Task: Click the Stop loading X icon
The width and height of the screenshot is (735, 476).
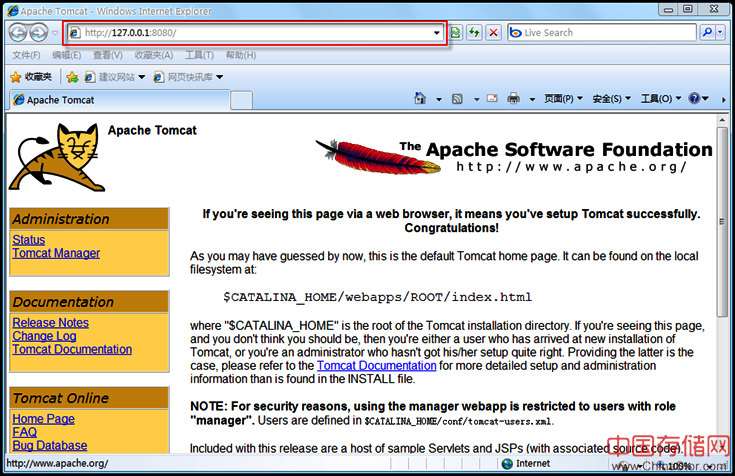Action: click(493, 33)
